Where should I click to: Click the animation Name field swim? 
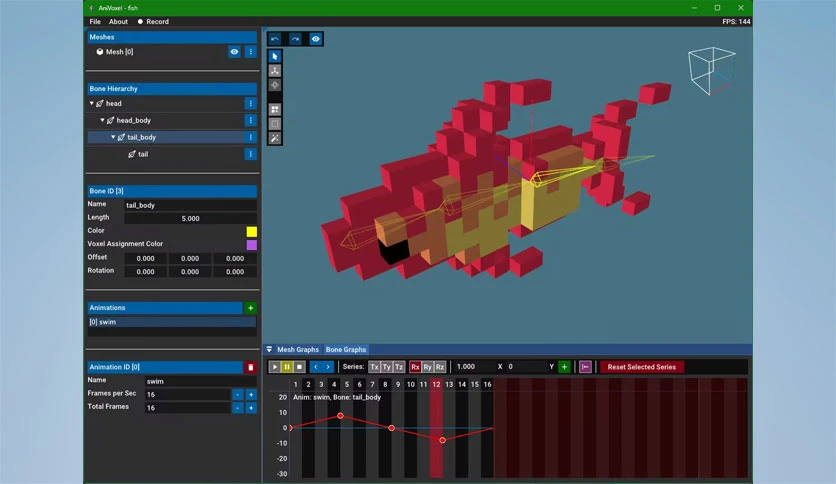201,382
